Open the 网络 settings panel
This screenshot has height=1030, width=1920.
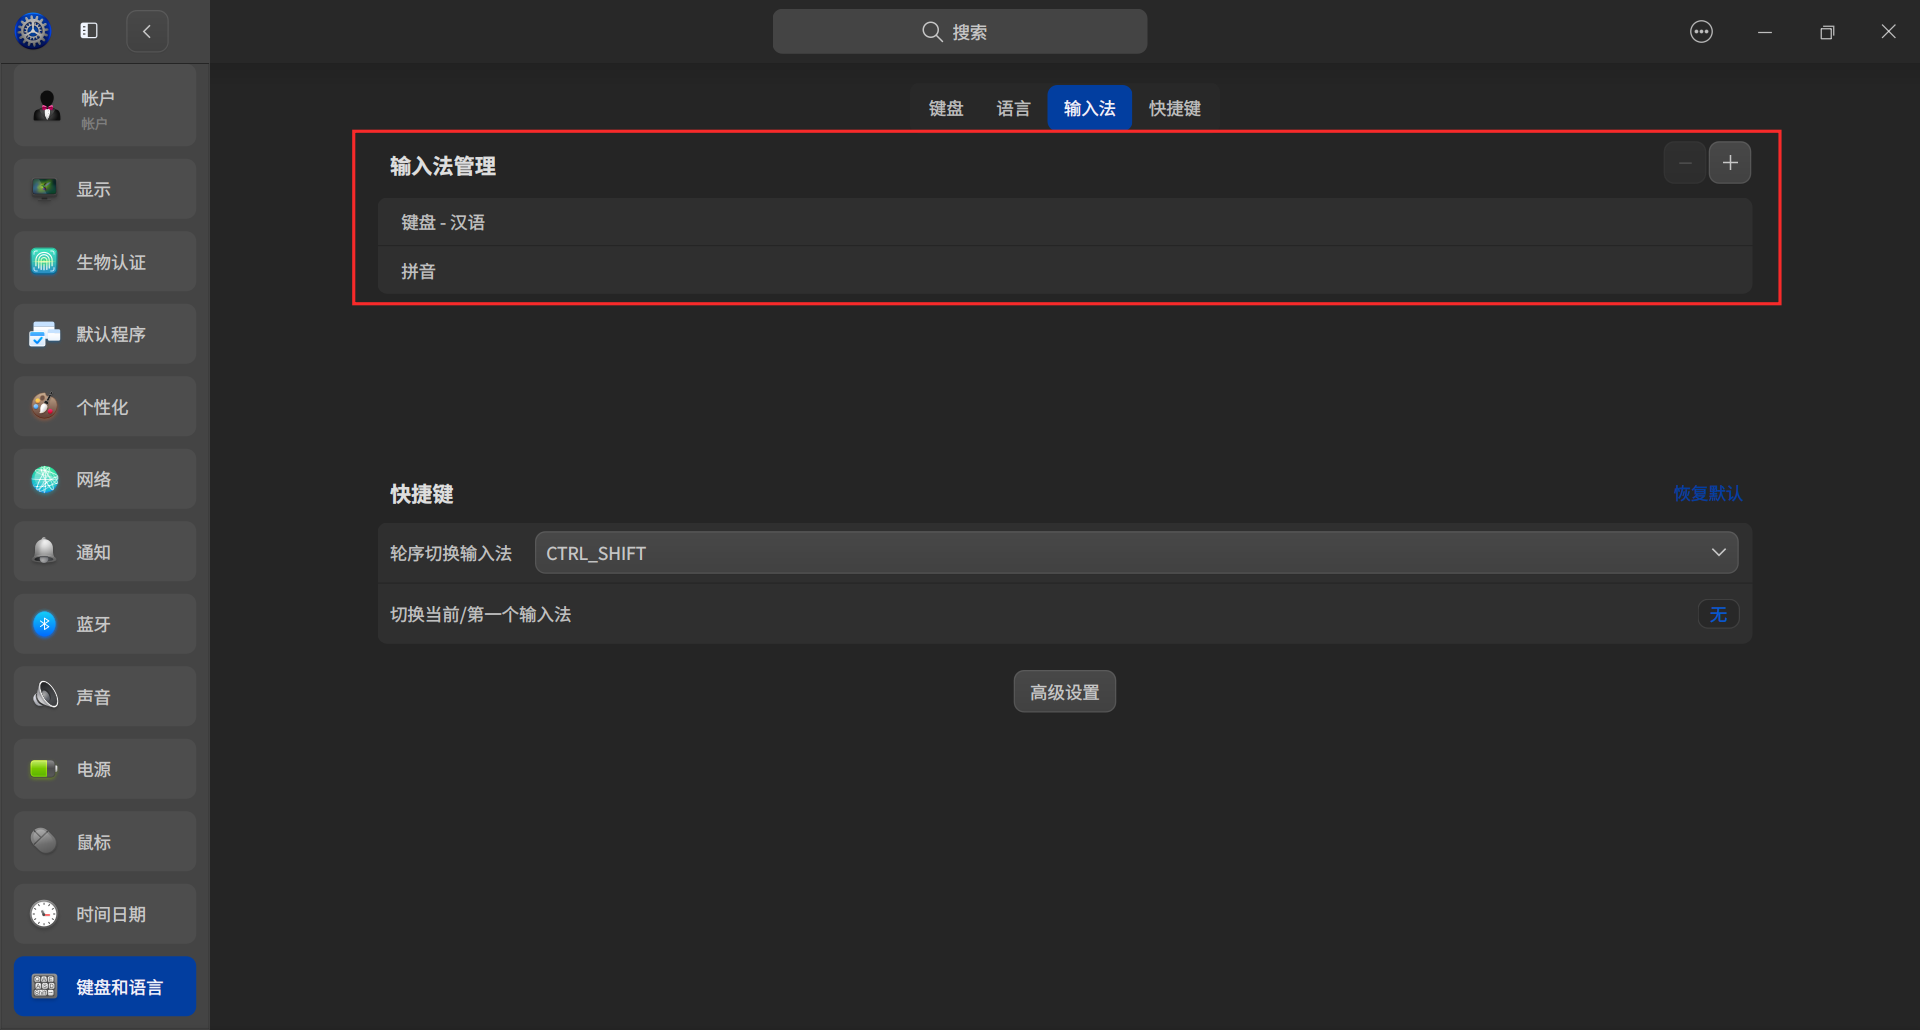click(104, 478)
